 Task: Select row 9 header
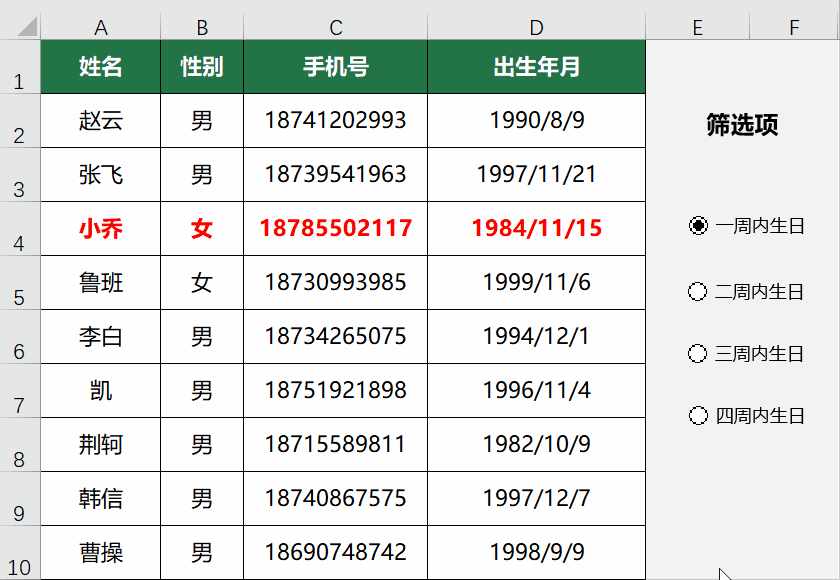tap(20, 499)
